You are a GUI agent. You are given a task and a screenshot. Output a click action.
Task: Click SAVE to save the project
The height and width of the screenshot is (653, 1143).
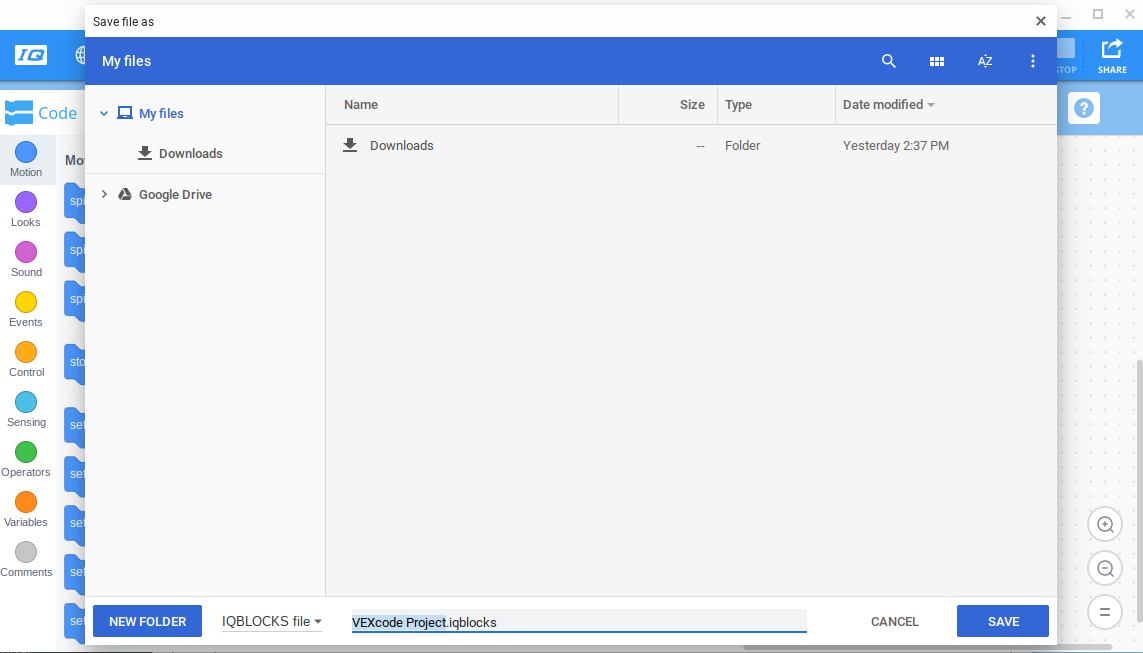tap(1002, 621)
